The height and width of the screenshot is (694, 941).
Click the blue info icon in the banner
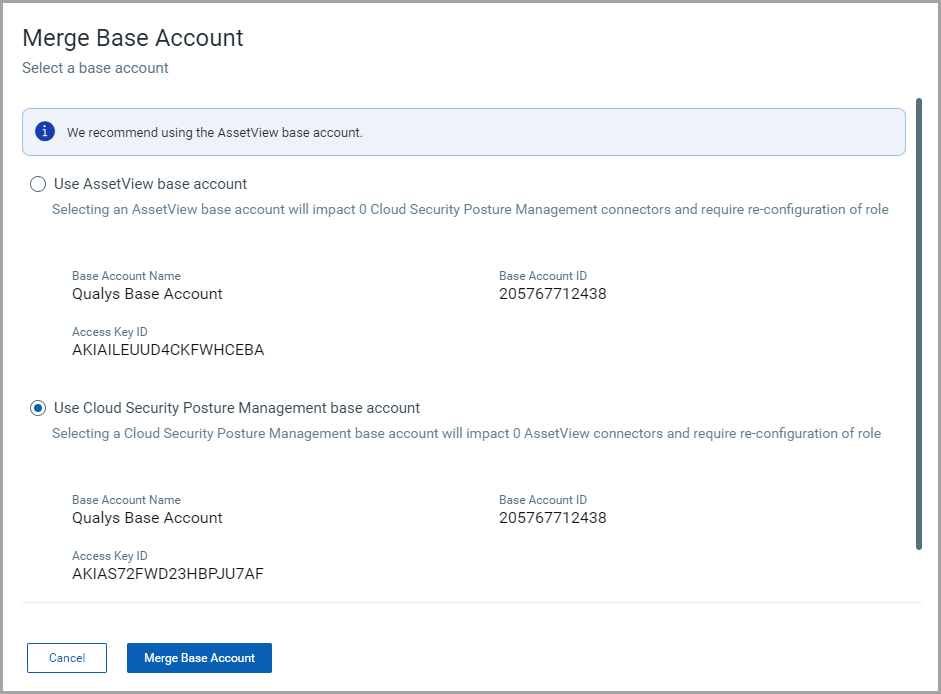42,131
